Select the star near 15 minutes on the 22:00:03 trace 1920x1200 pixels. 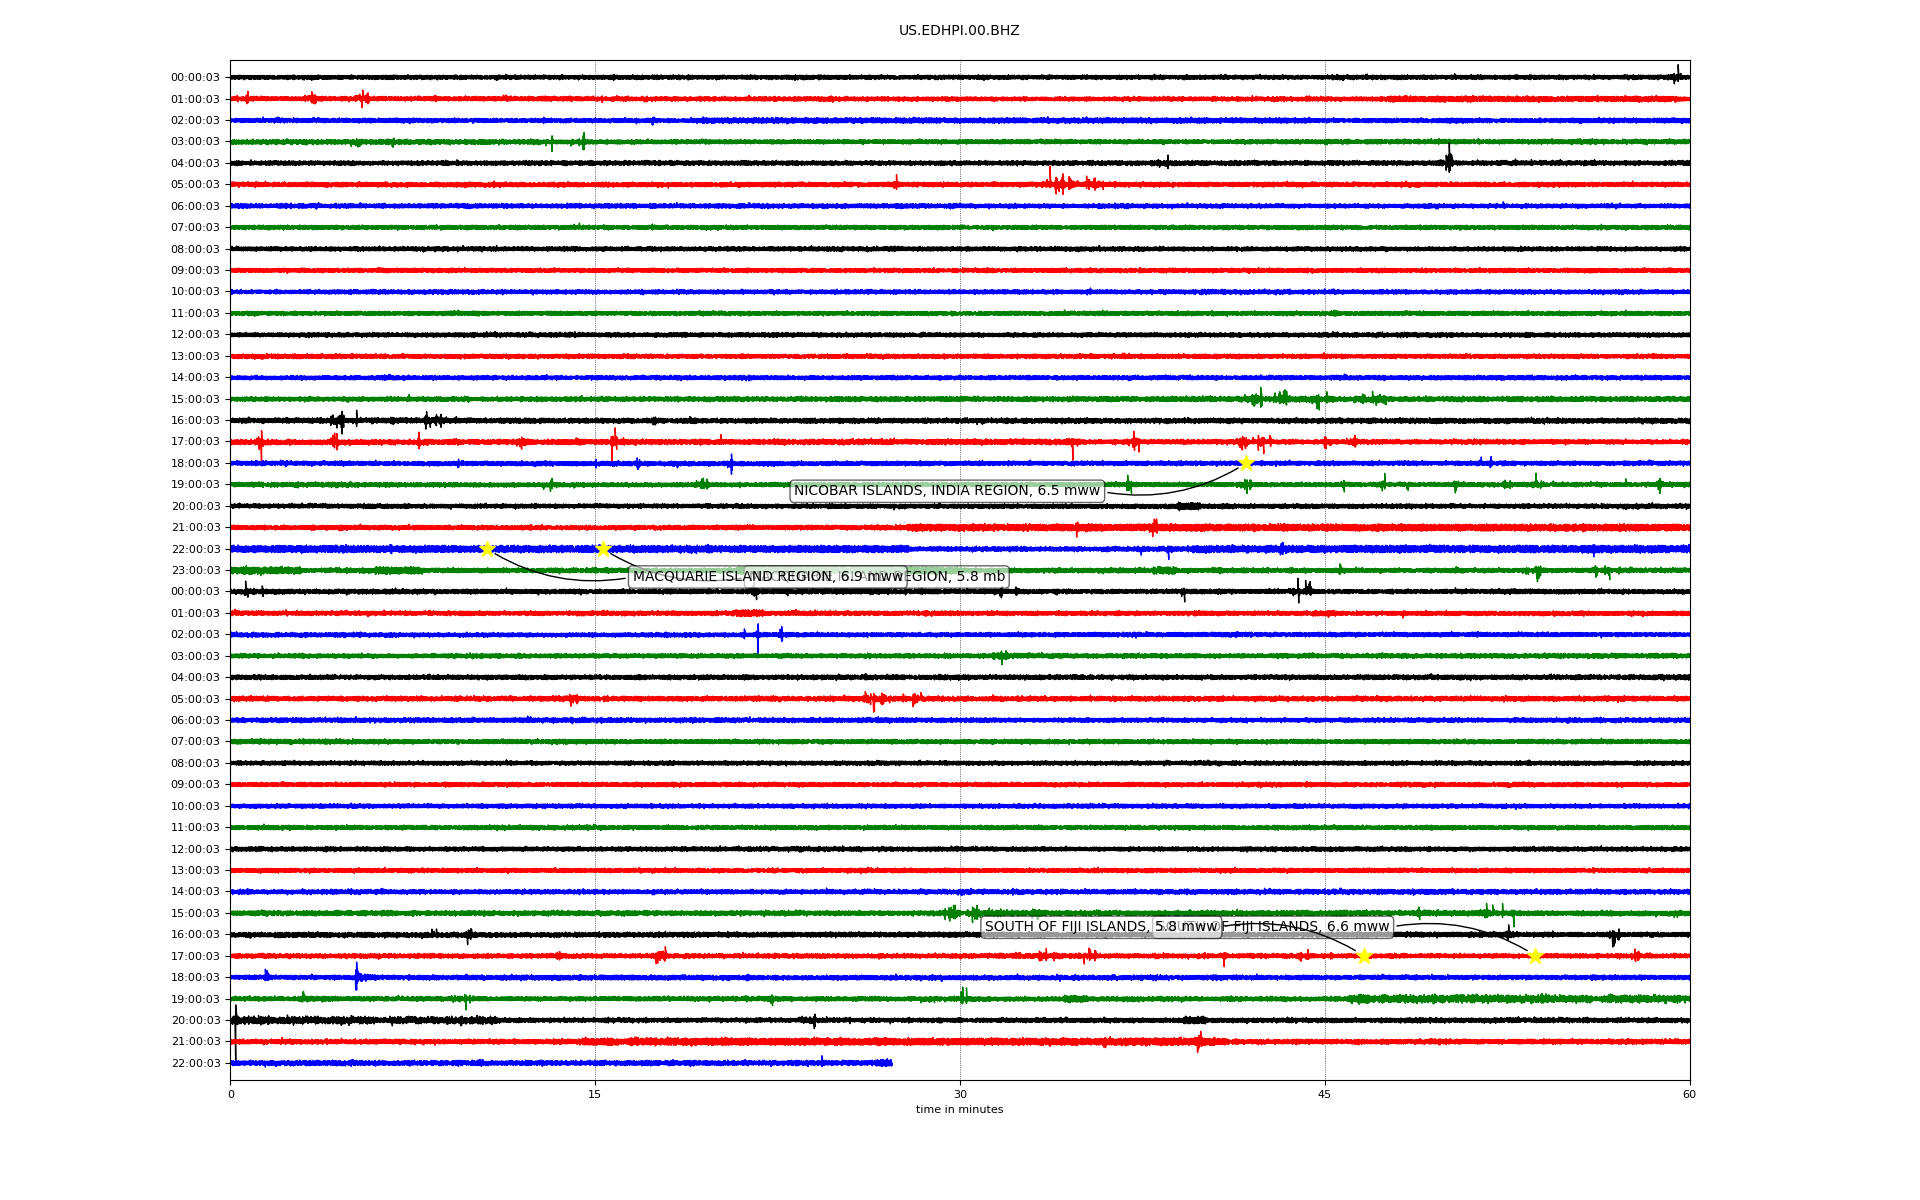pyautogui.click(x=603, y=549)
